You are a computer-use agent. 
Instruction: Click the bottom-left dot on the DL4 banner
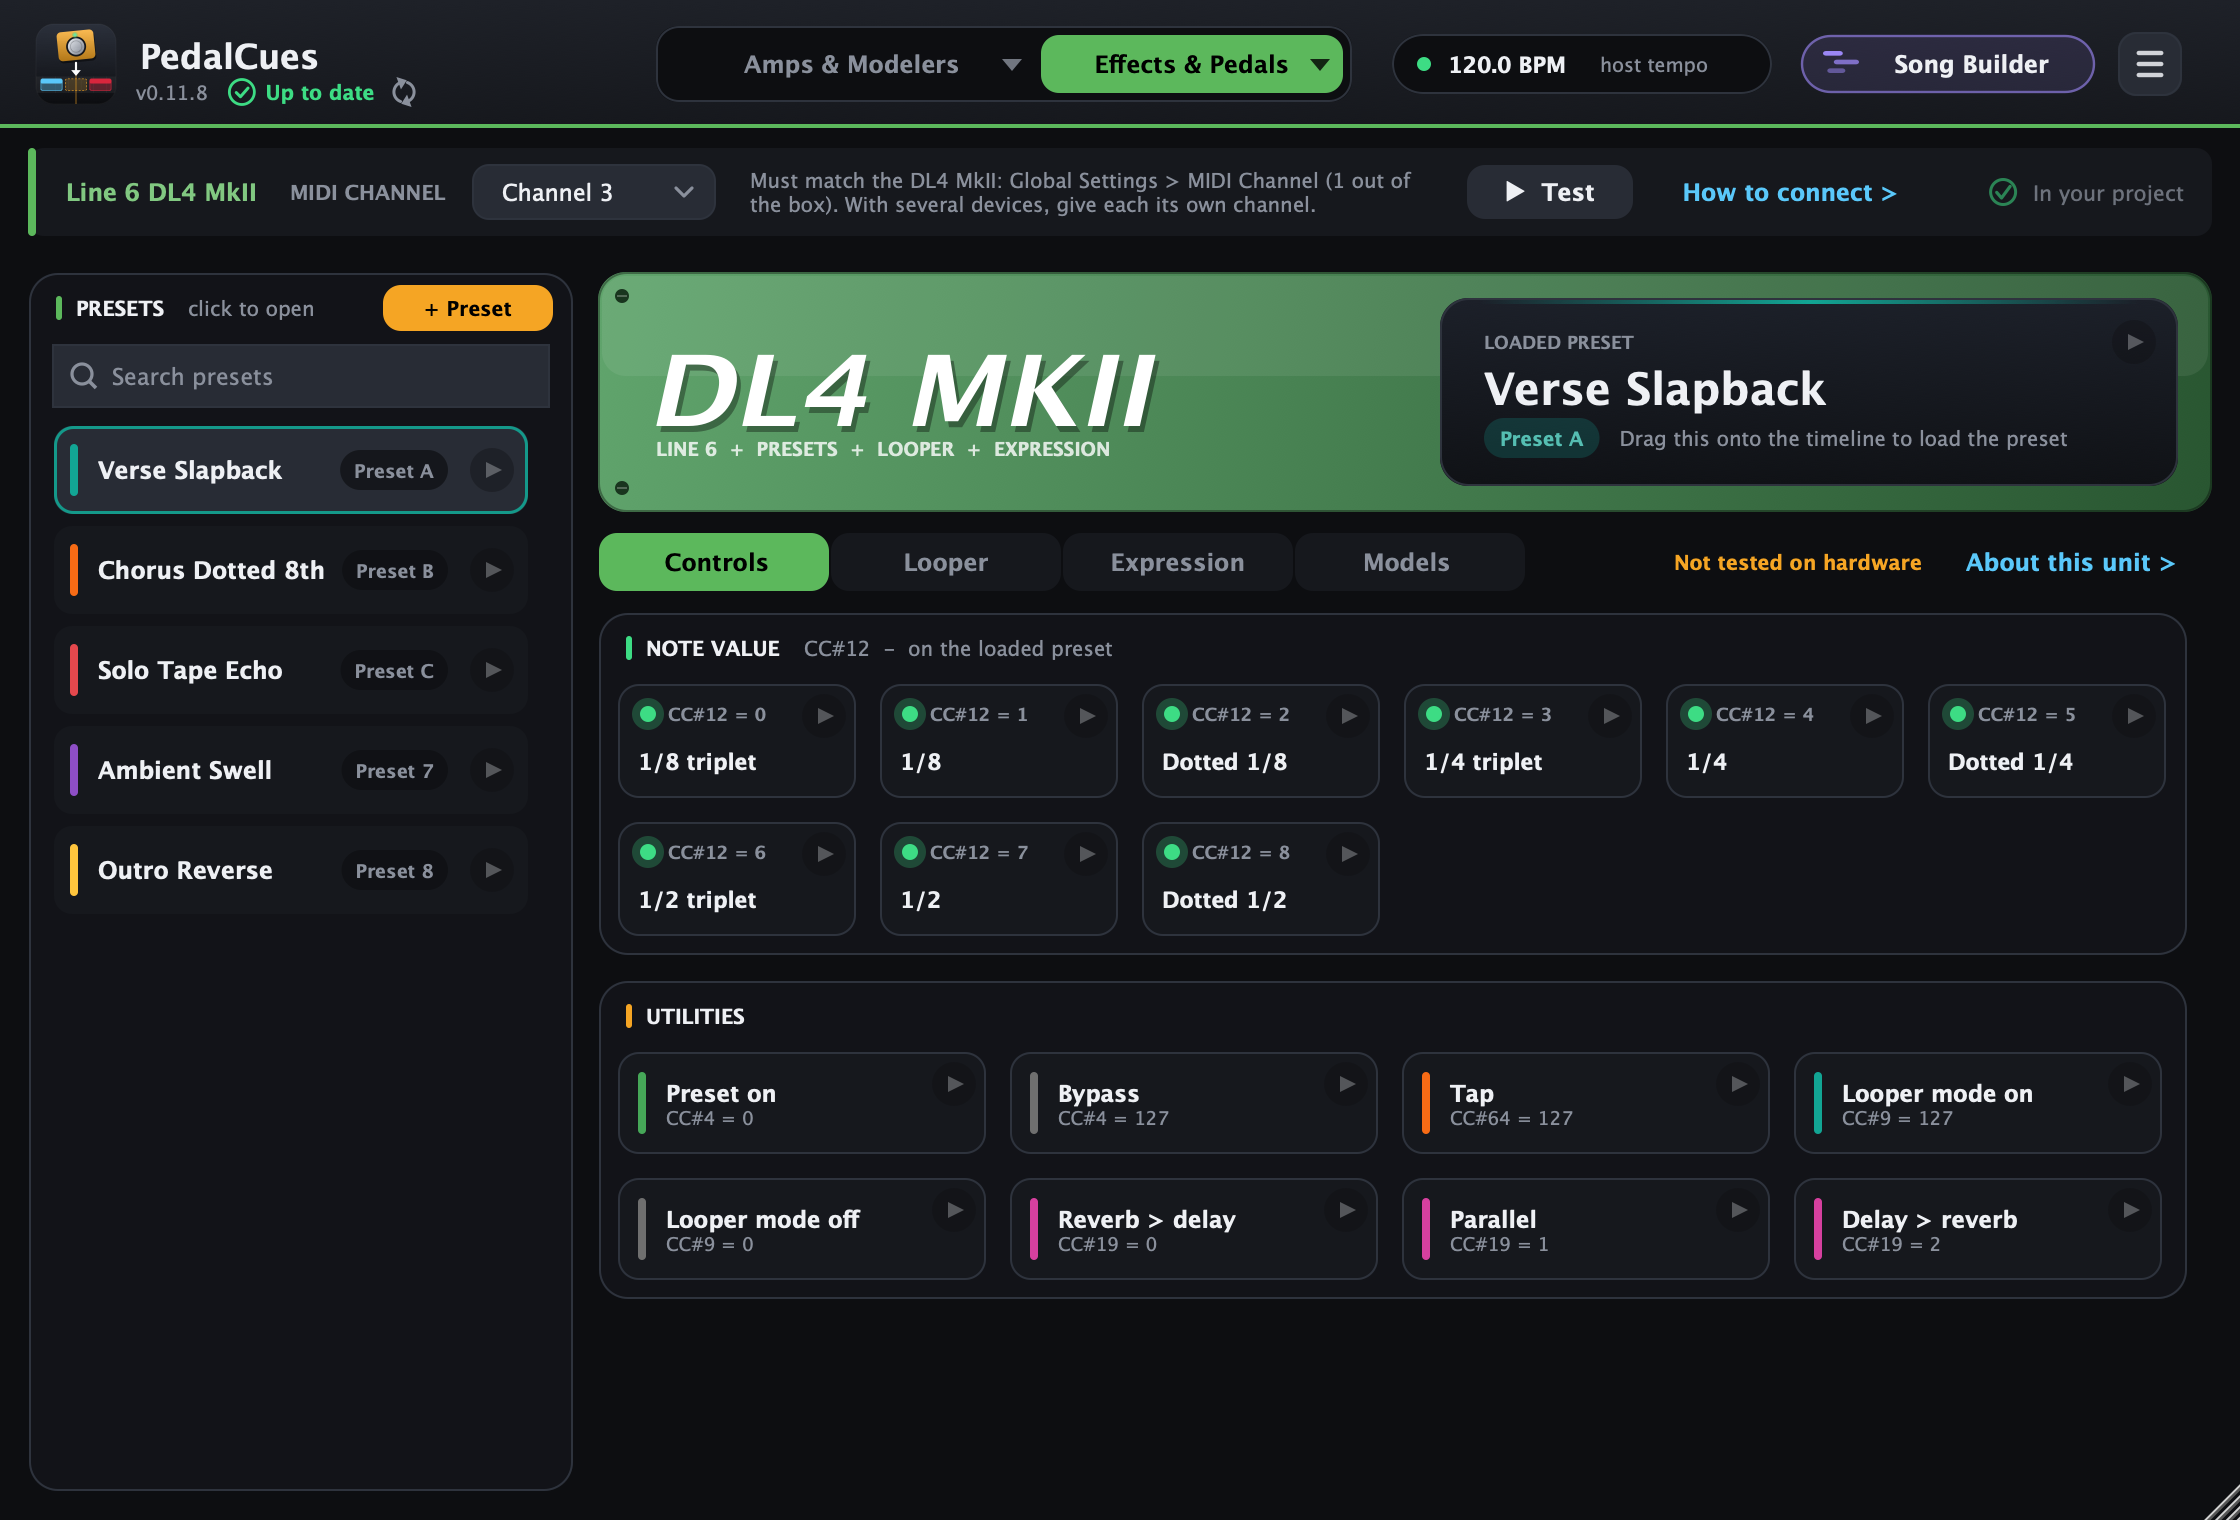(622, 488)
